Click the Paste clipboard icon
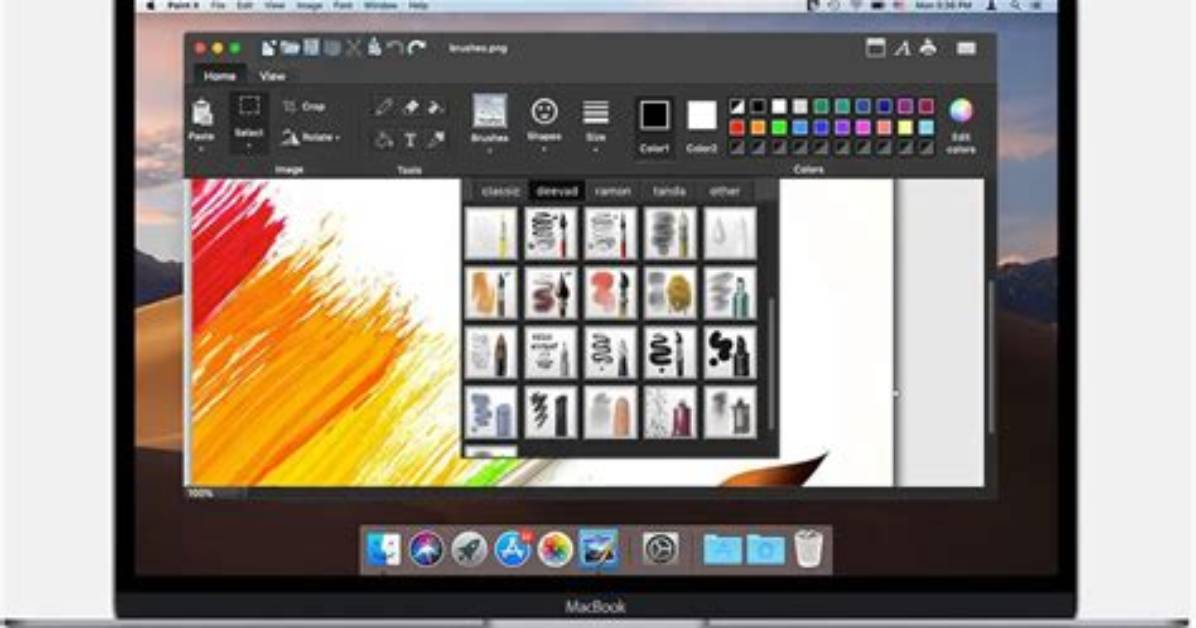The width and height of the screenshot is (1196, 628). coord(202,113)
